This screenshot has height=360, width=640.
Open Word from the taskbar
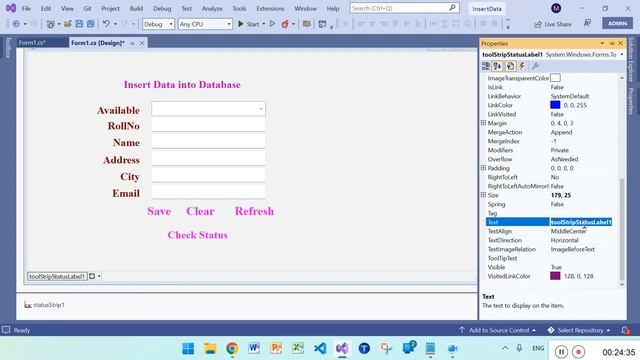coord(254,348)
